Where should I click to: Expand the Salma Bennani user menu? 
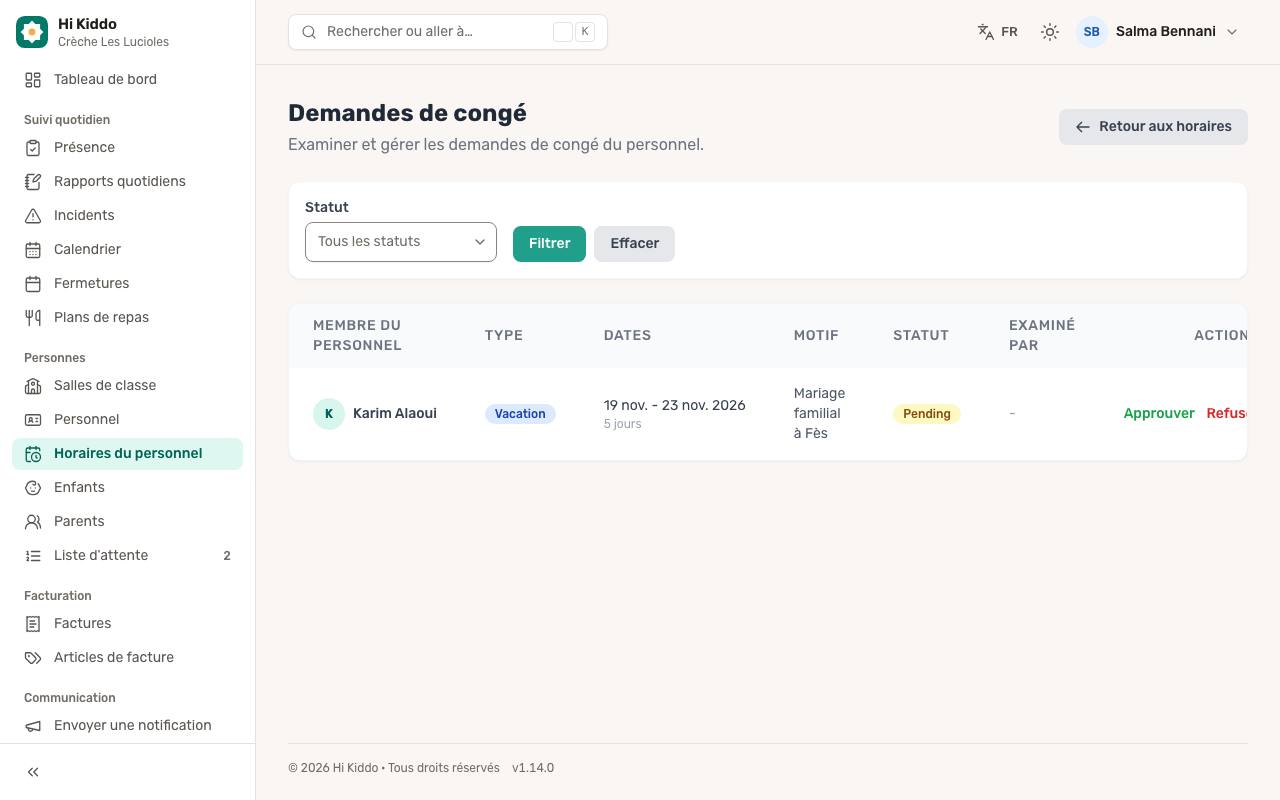tap(1158, 32)
